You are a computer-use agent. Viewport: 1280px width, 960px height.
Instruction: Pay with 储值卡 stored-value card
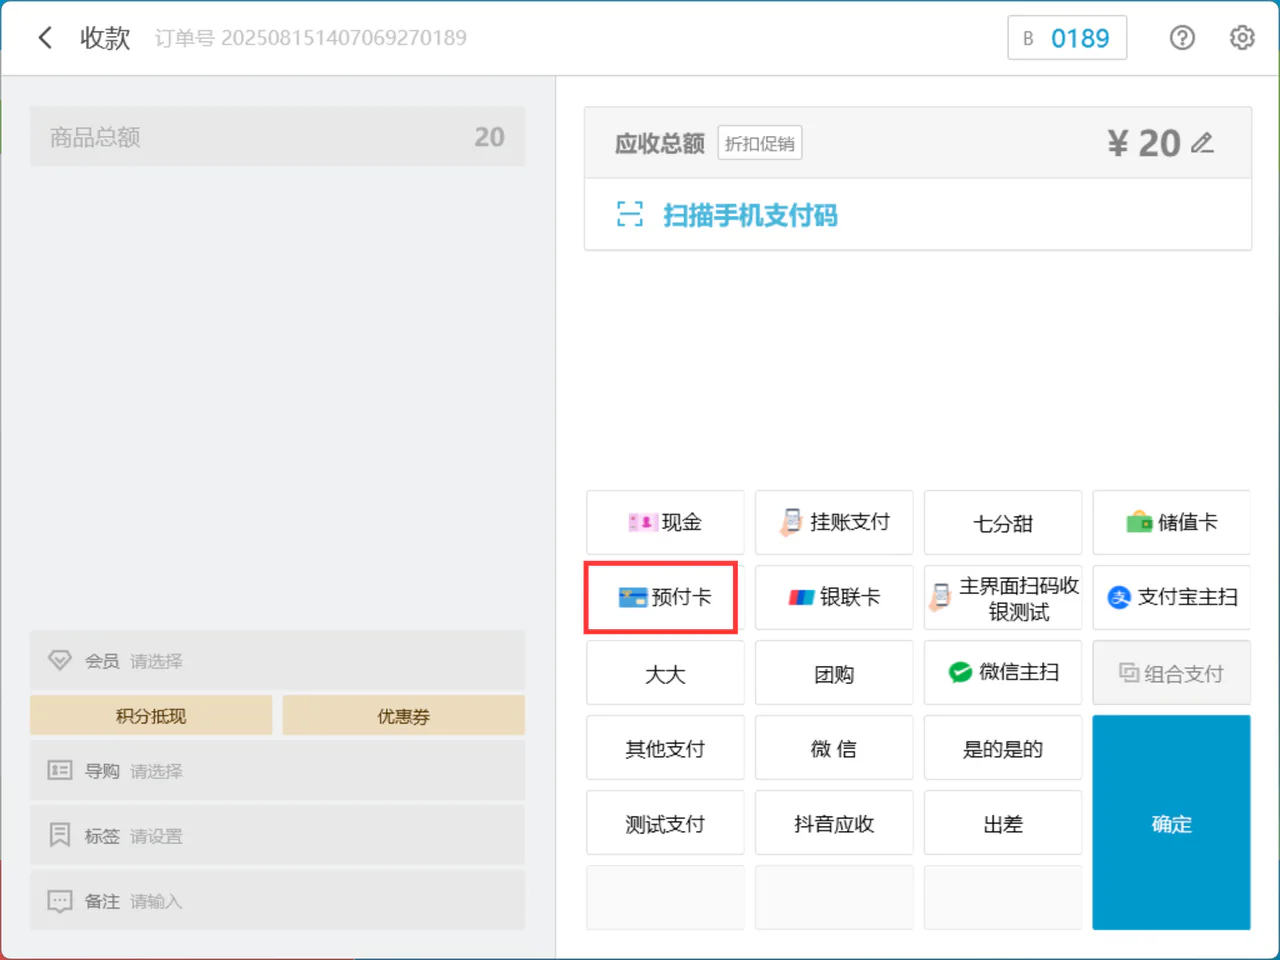[x=1172, y=522]
